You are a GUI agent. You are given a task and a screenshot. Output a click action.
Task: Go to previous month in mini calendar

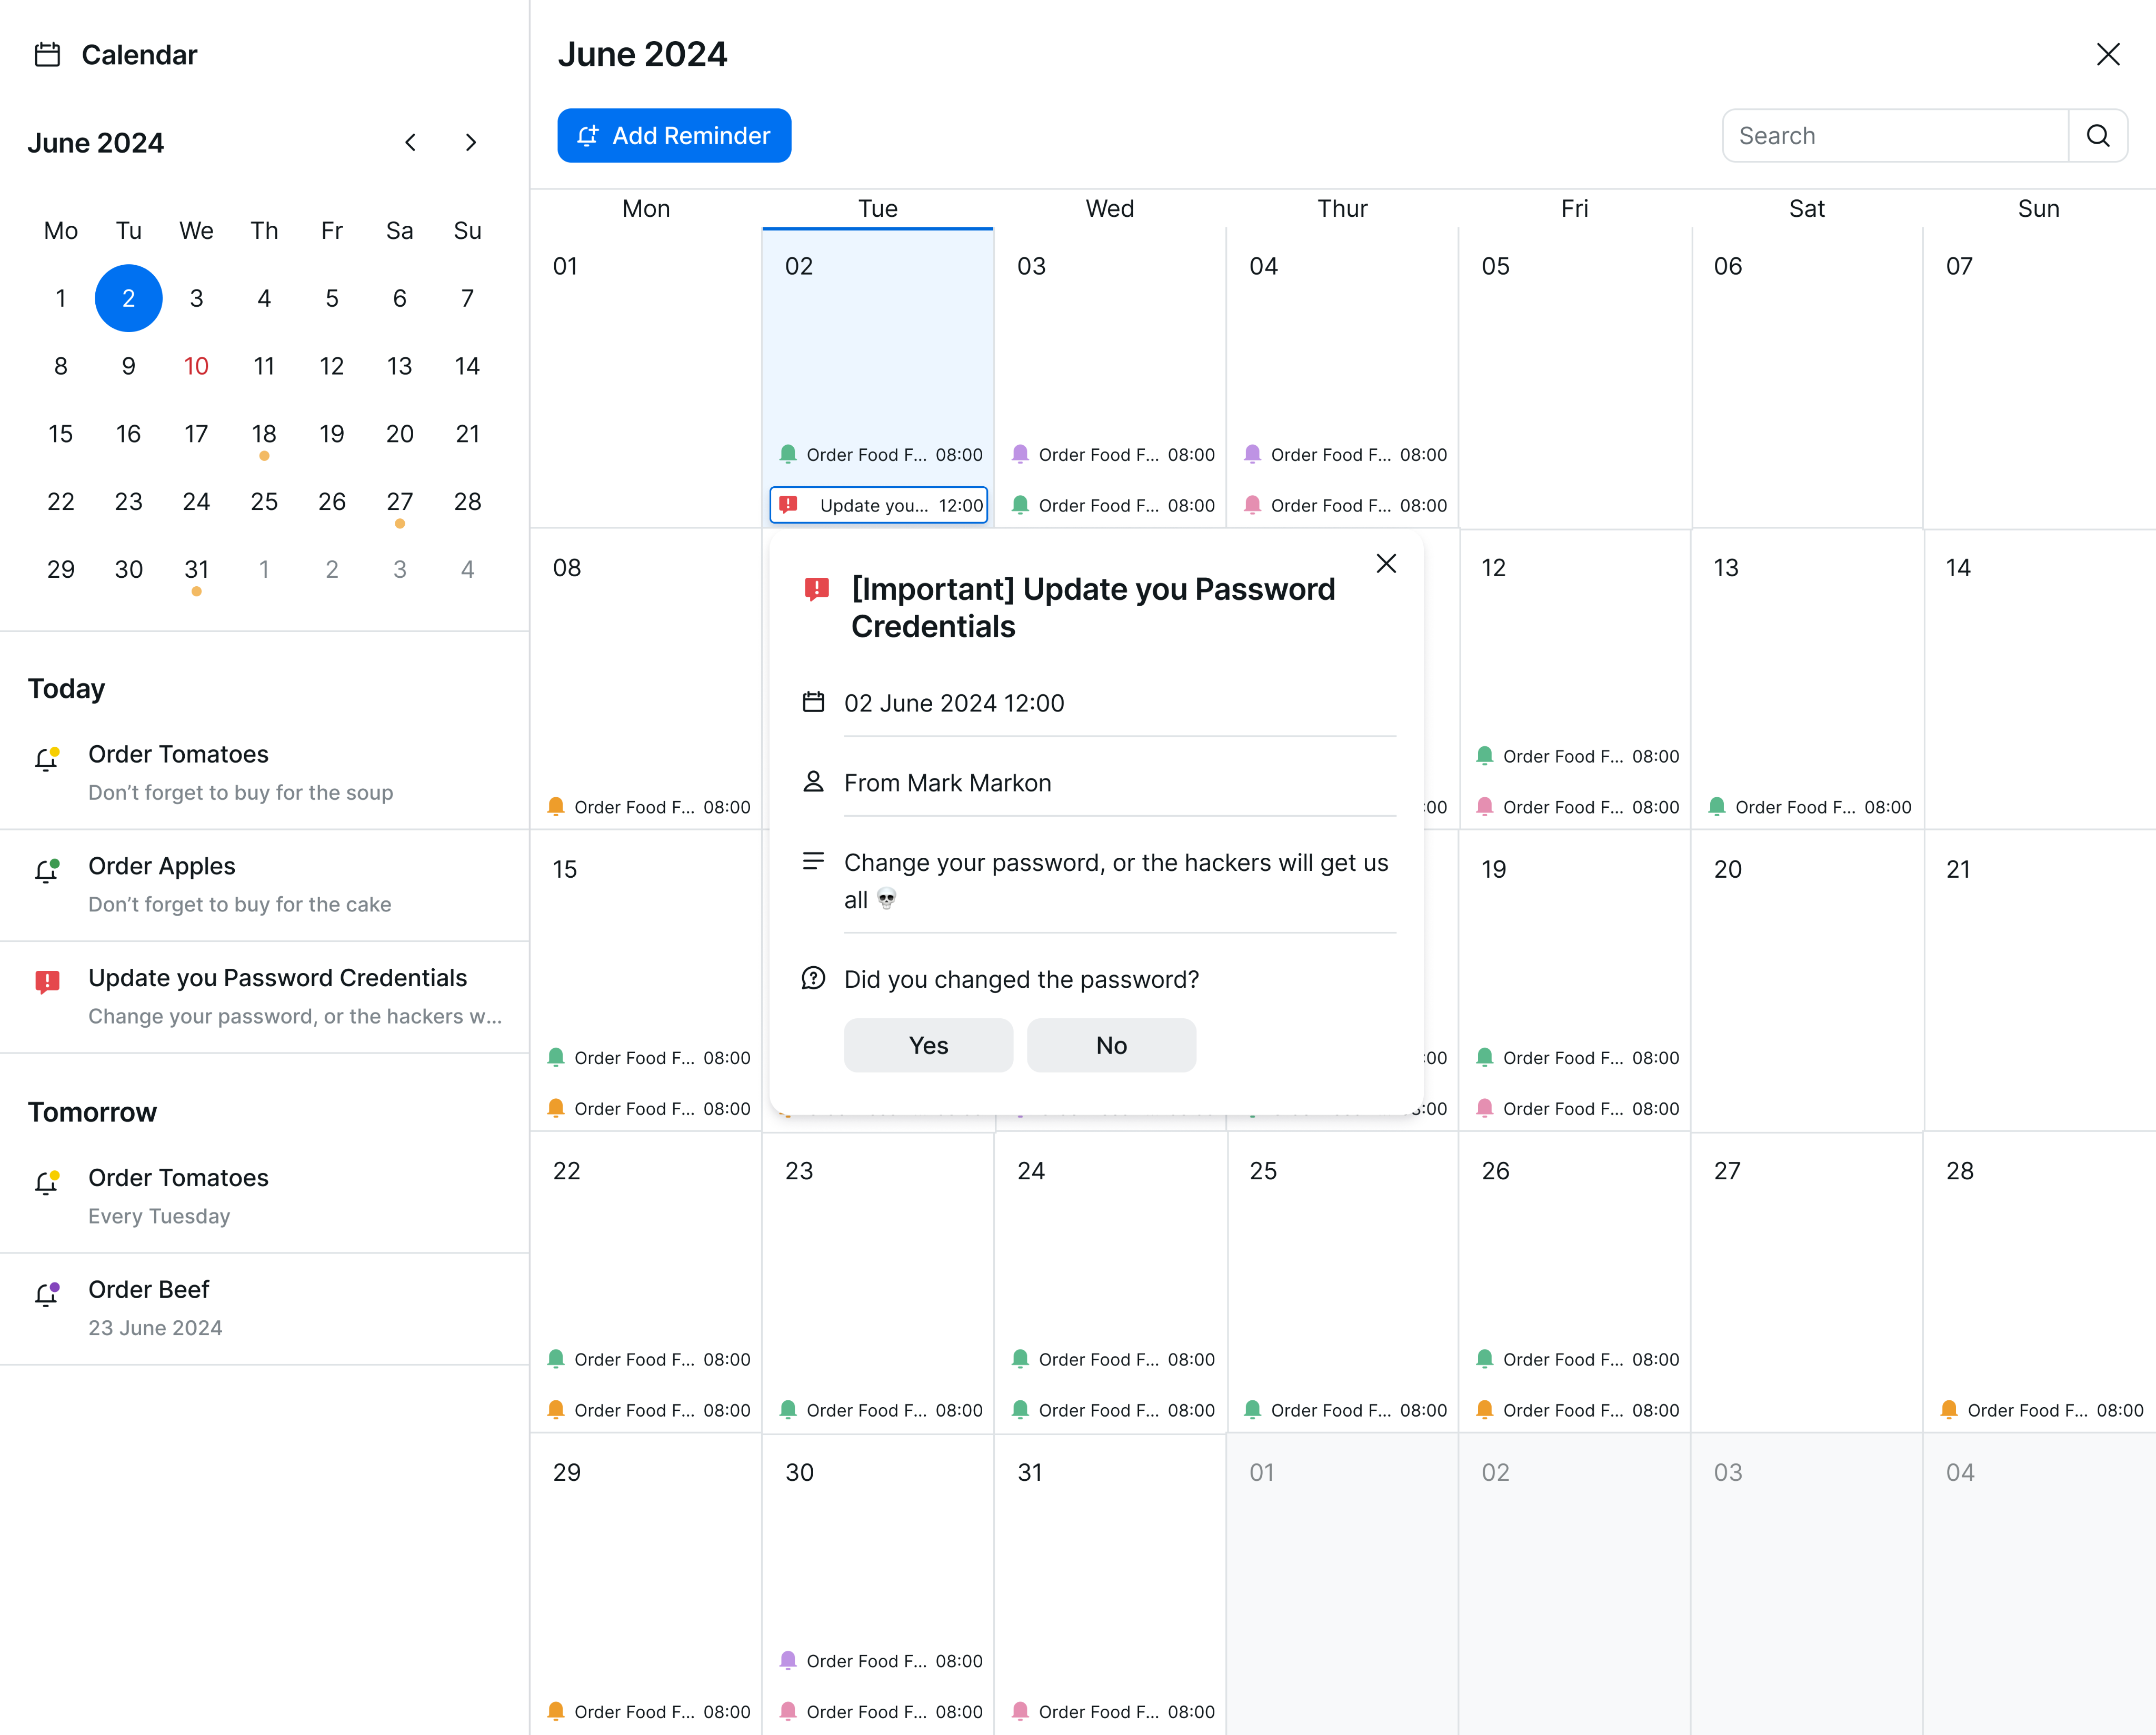point(410,143)
